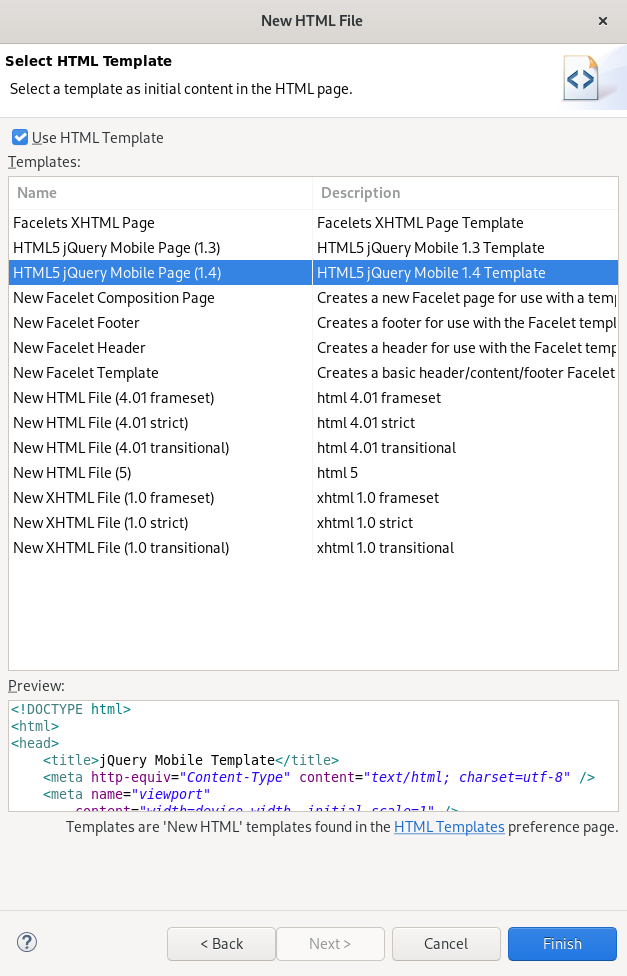Click the Back button
The width and height of the screenshot is (627, 976).
point(221,944)
